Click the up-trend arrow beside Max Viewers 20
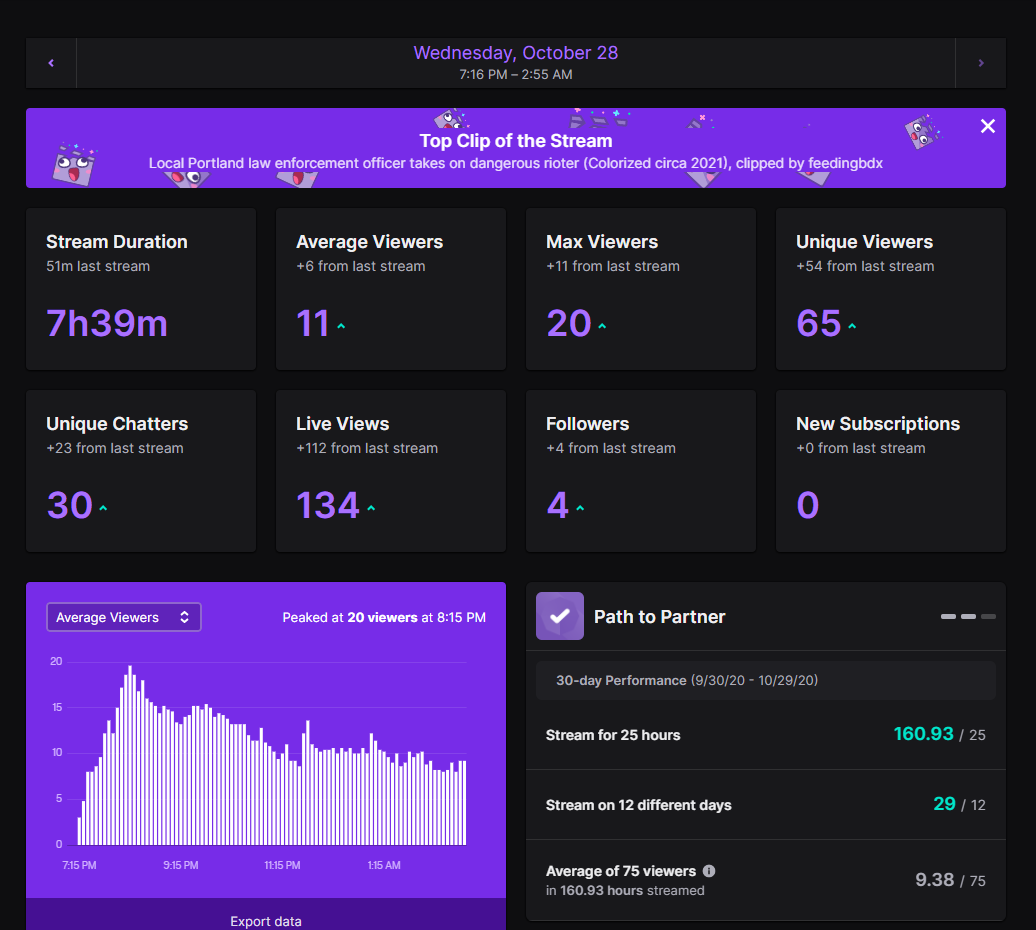The width and height of the screenshot is (1036, 930). coord(602,326)
